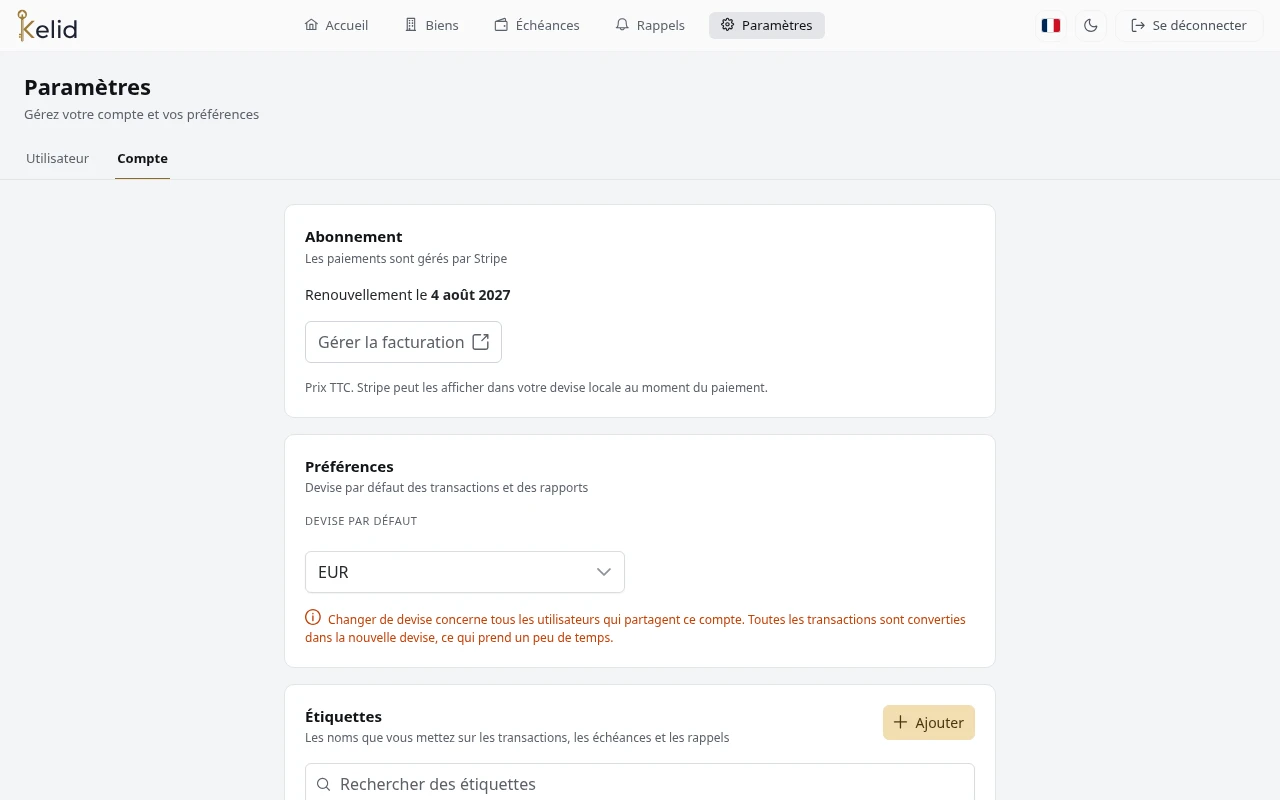
Task: Add a new étiquette with Ajouter
Action: (x=929, y=722)
